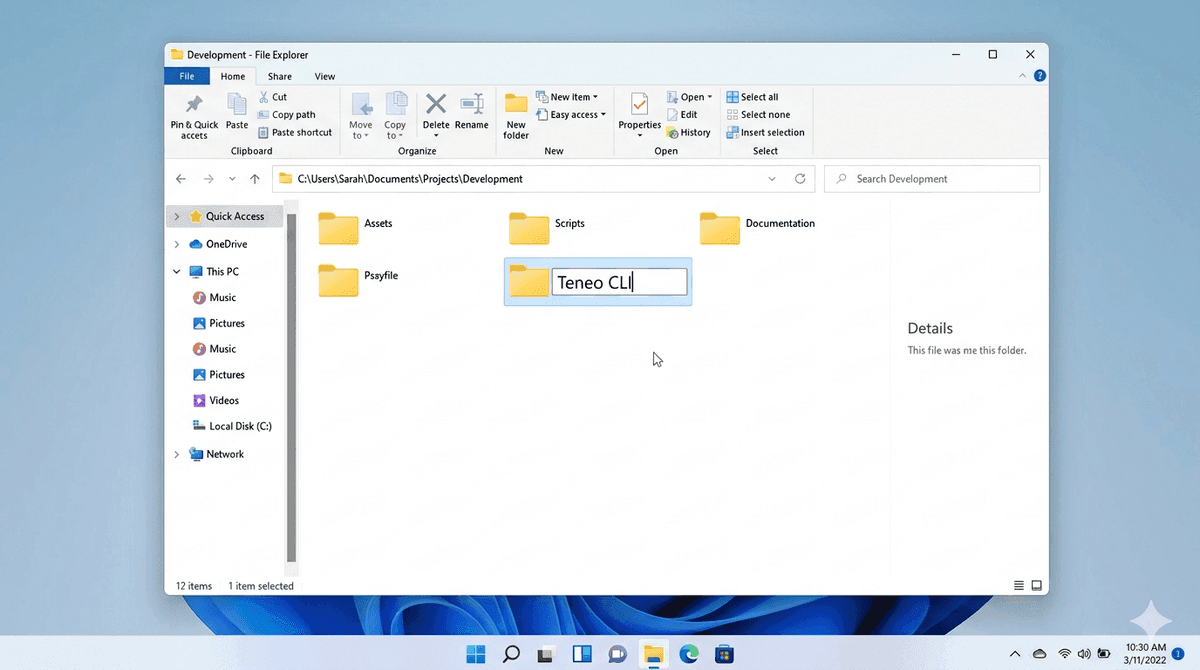Viewport: 1200px width, 670px height.
Task: Switch to details view
Action: (1018, 584)
